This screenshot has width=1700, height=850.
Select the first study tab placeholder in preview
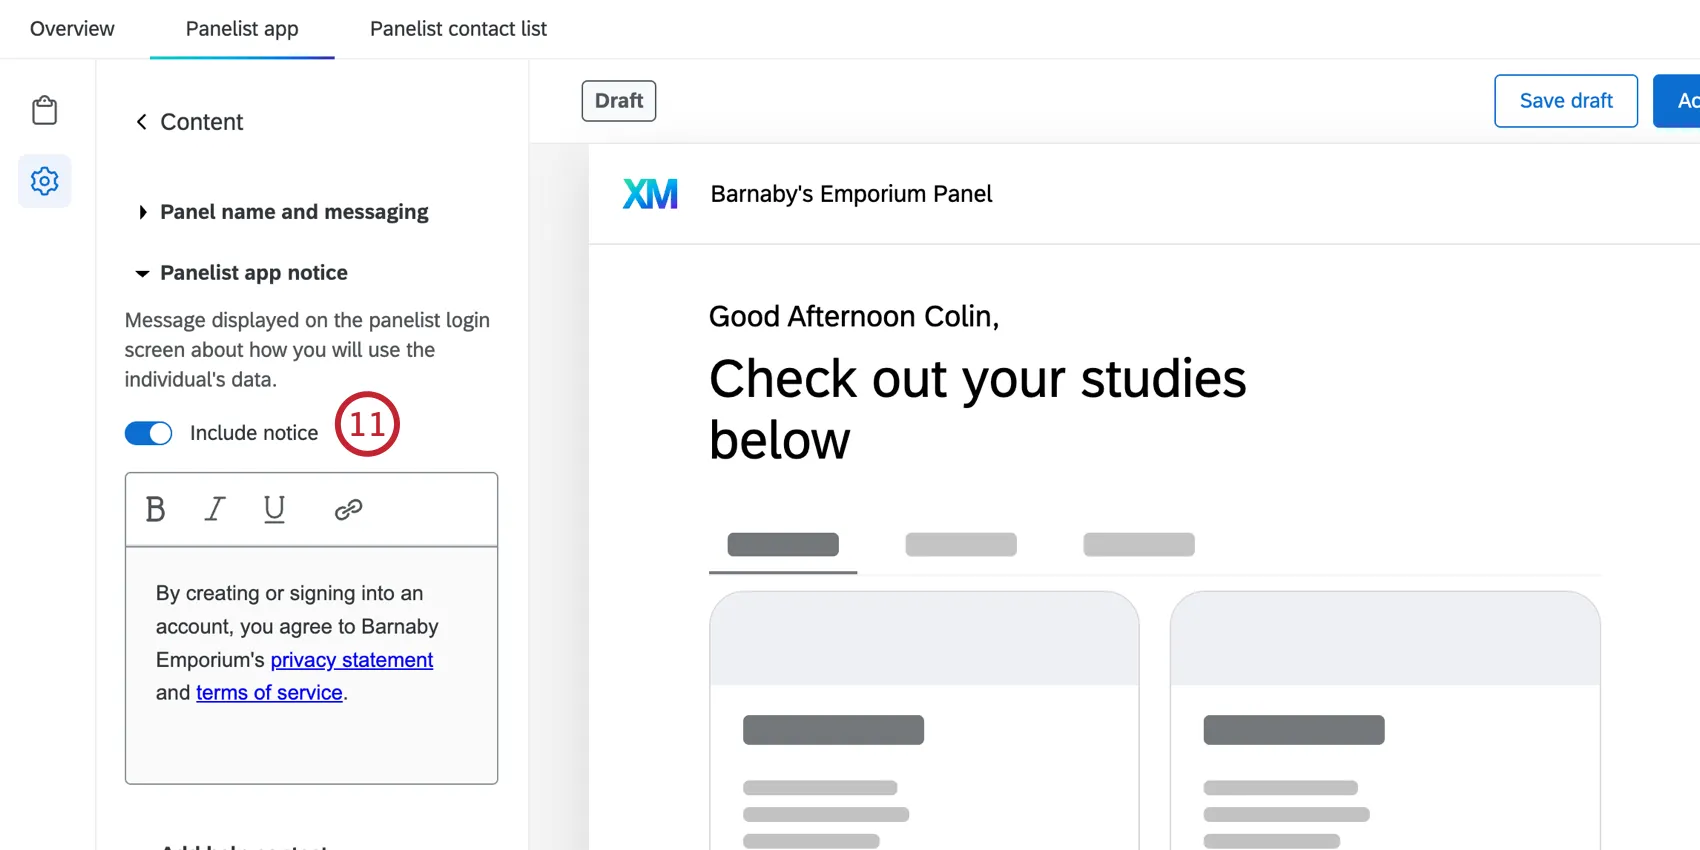(x=783, y=544)
